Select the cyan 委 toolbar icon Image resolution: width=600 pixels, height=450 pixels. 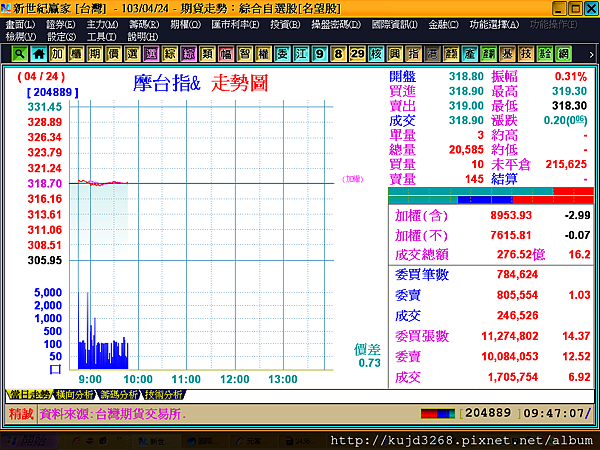click(x=282, y=54)
